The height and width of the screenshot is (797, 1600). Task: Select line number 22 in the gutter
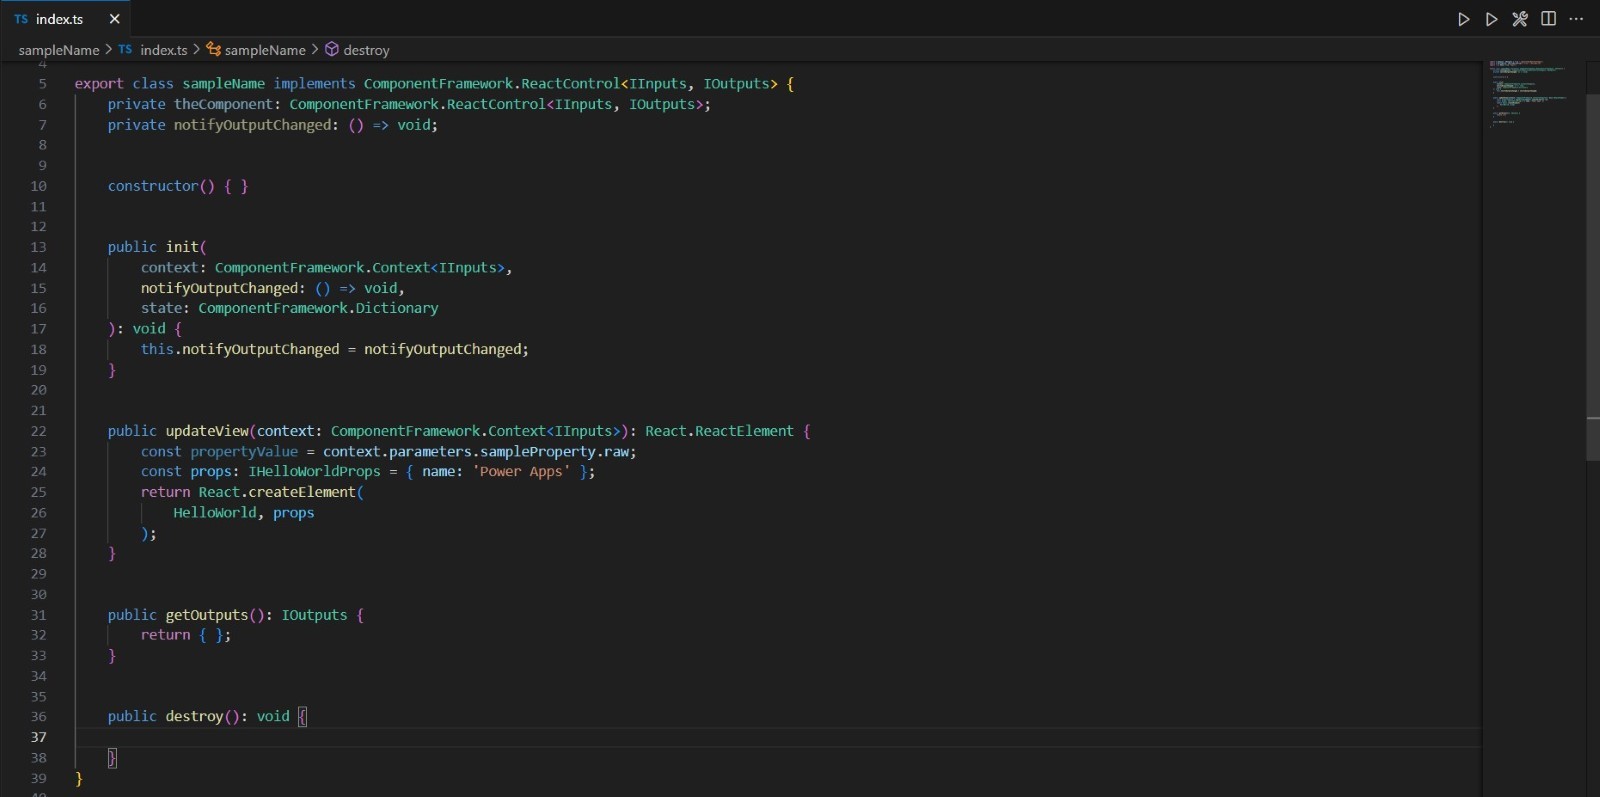(x=38, y=431)
